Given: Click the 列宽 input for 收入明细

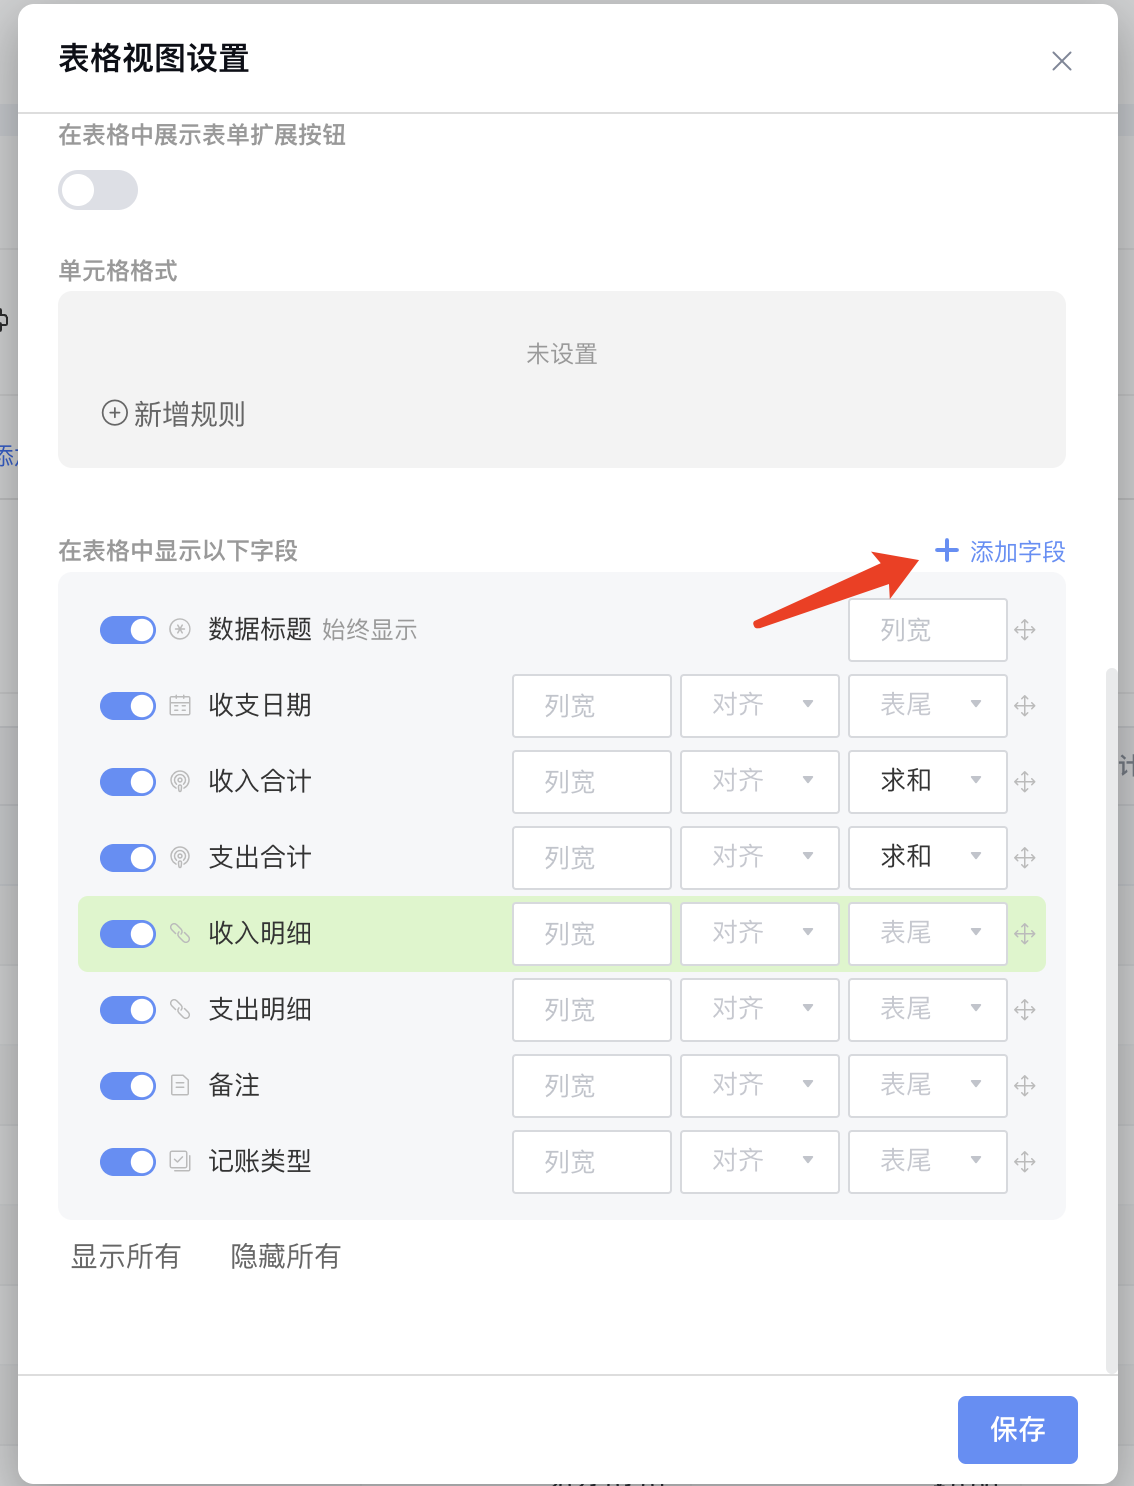Looking at the screenshot, I should 592,934.
